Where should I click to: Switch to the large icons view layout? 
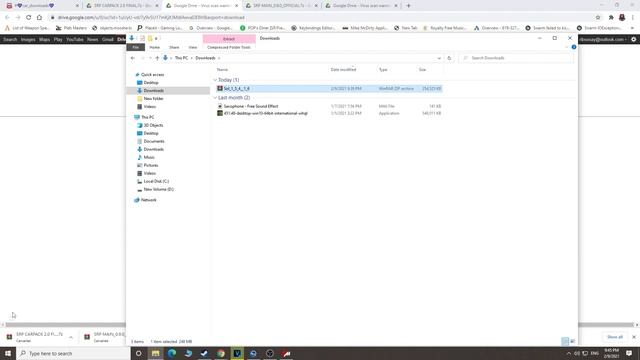coord(573,341)
